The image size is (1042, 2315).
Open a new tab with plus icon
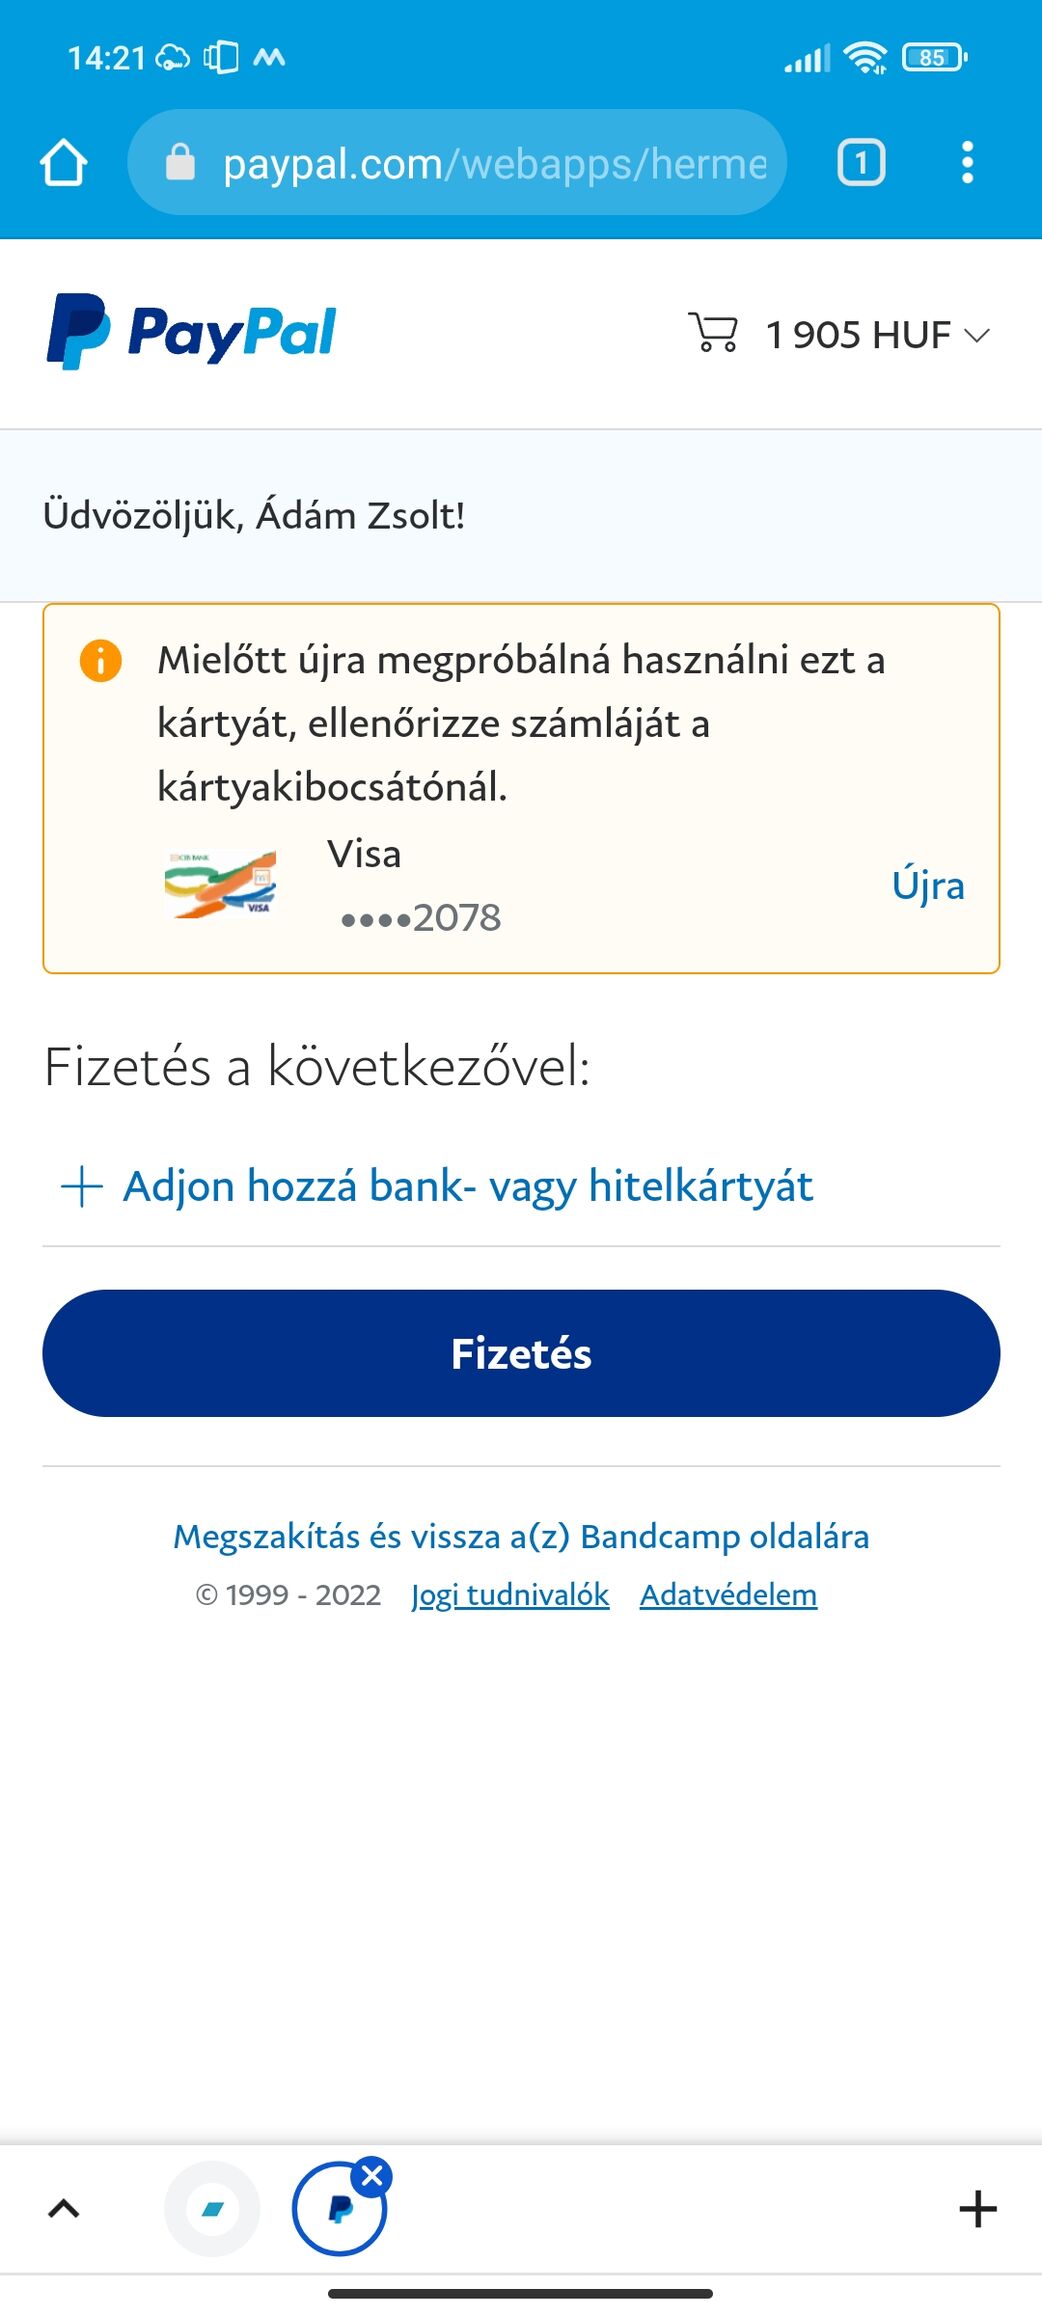[x=977, y=2209]
